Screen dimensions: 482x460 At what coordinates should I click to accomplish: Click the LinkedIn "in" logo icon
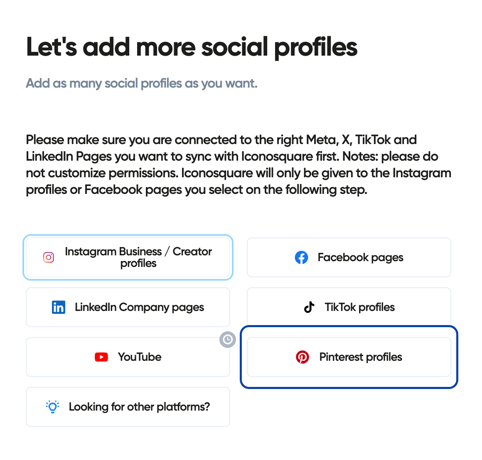(58, 307)
